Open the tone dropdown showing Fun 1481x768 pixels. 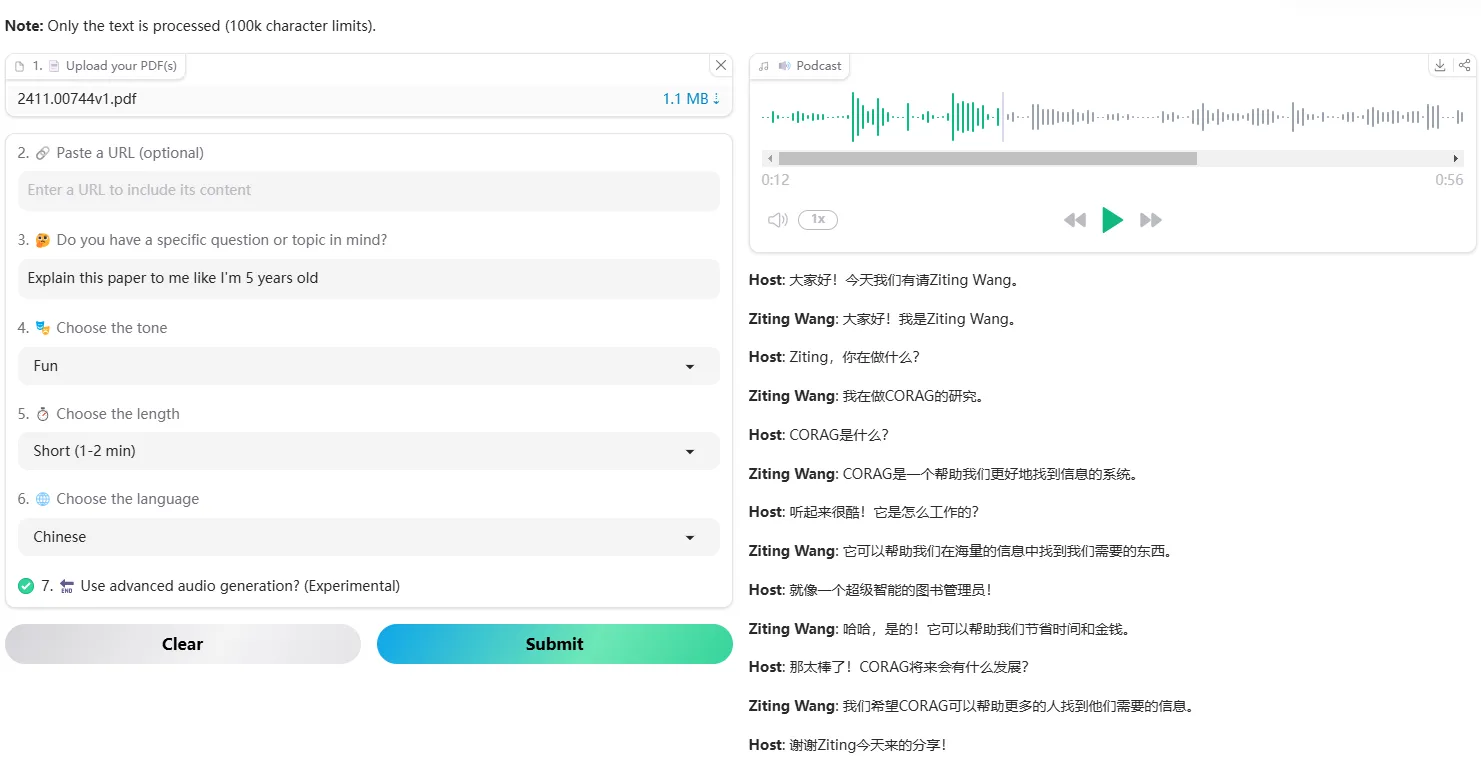(369, 366)
